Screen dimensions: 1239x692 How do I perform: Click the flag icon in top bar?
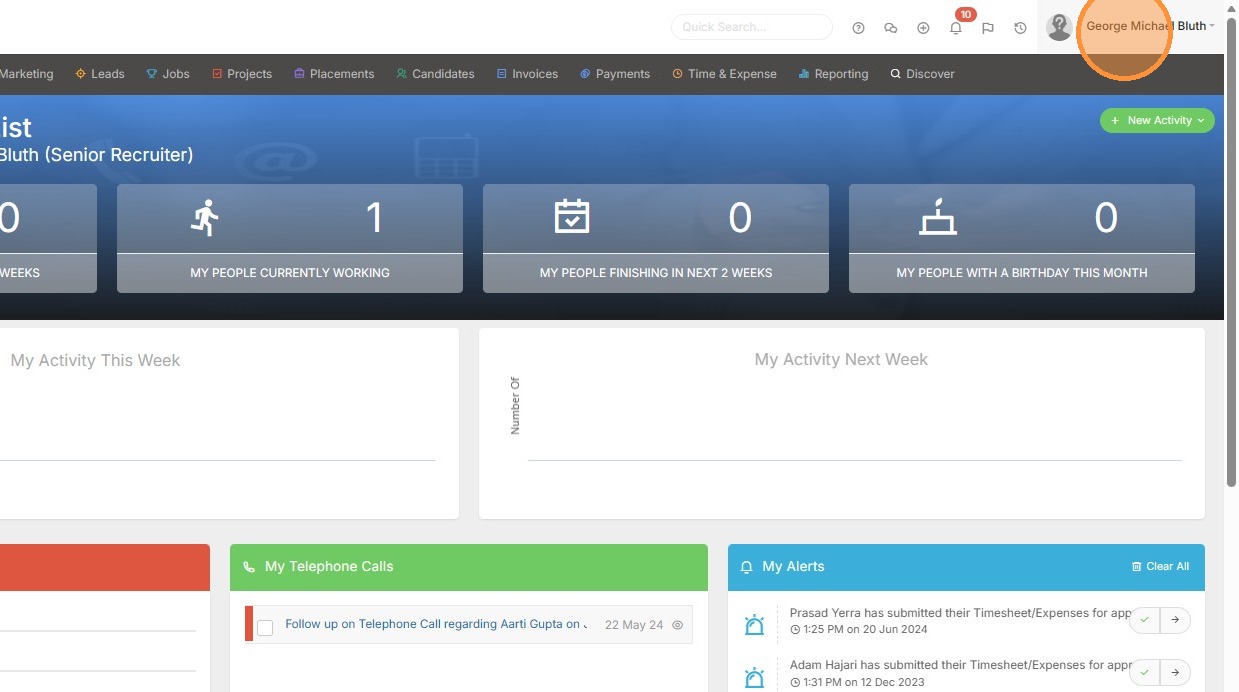tap(988, 28)
